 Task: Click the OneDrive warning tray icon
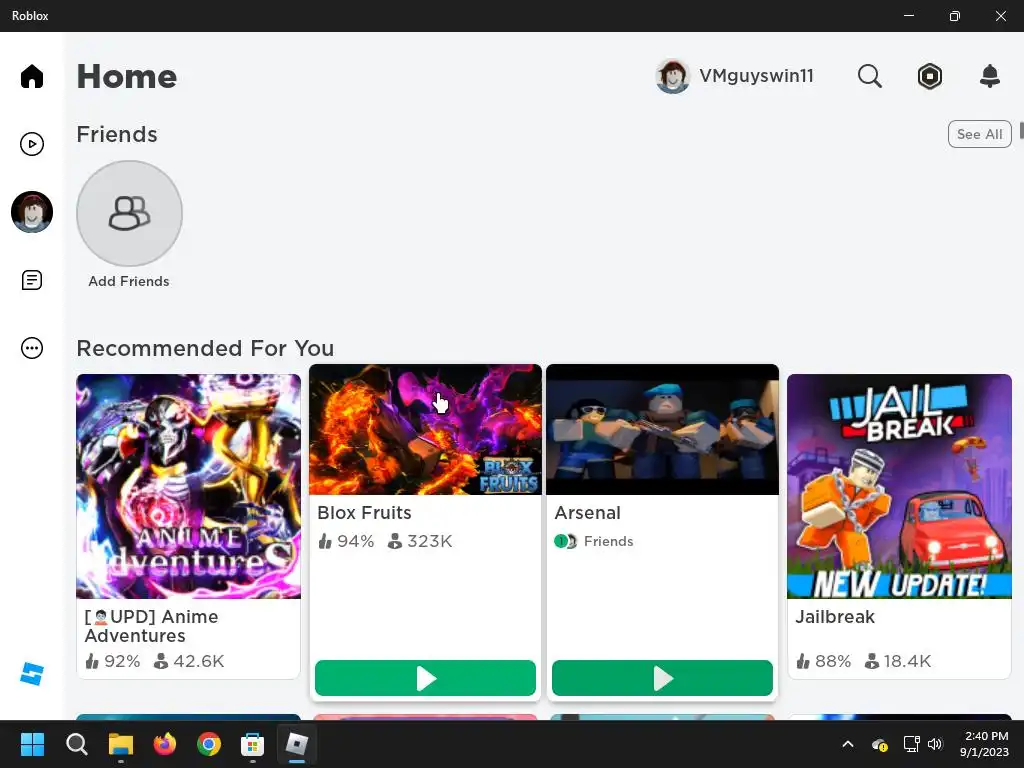coord(879,744)
